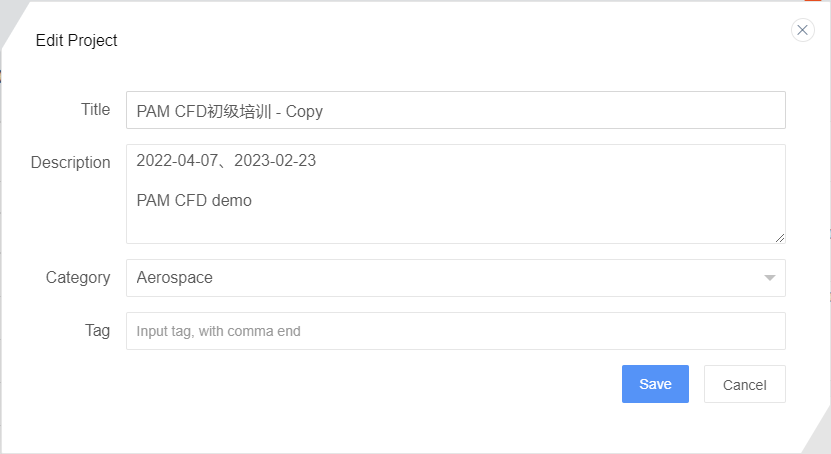Viewport: 831px width, 454px height.
Task: Click the Description field label
Action: click(70, 163)
